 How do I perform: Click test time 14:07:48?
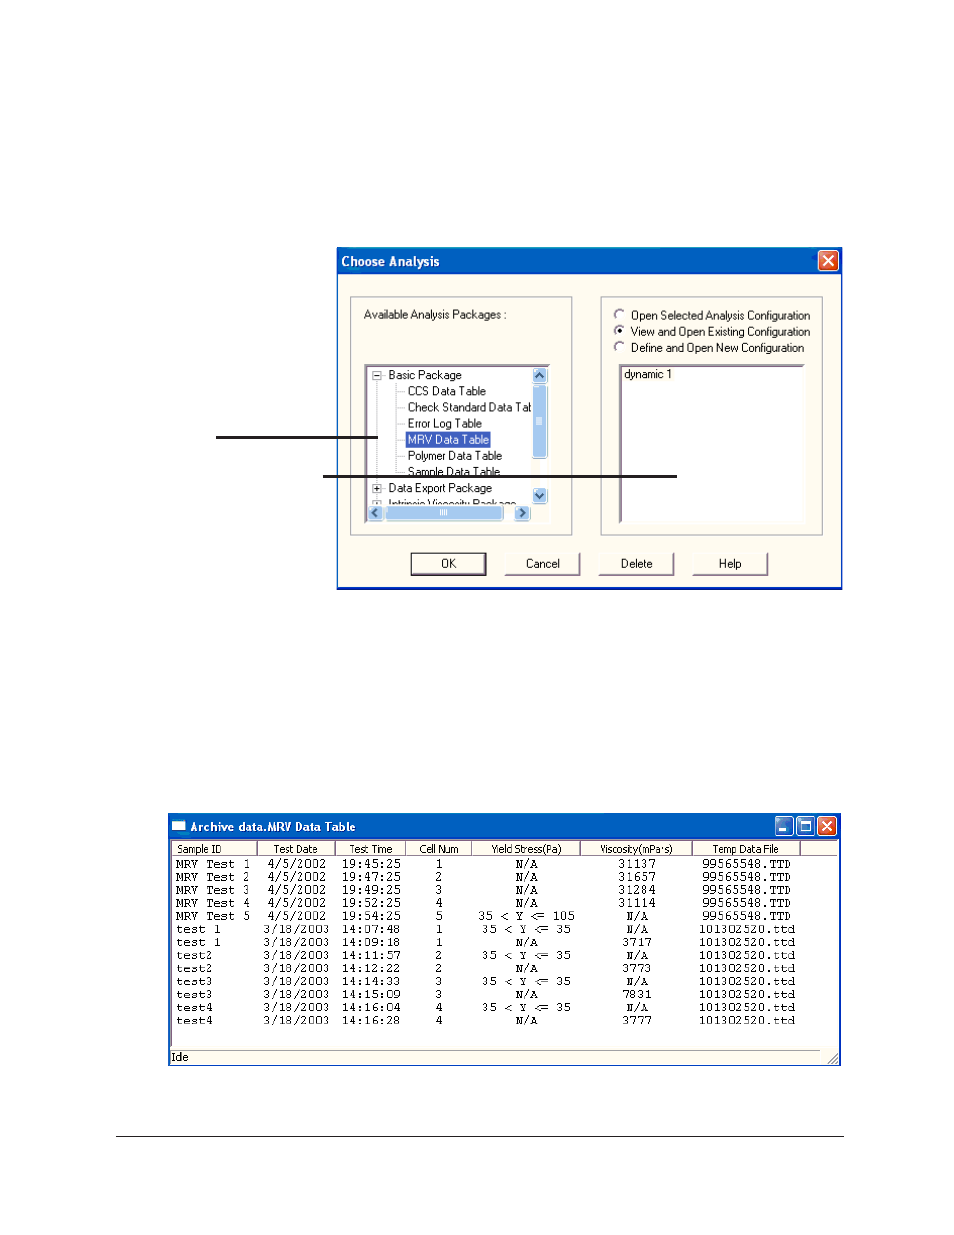[371, 929]
